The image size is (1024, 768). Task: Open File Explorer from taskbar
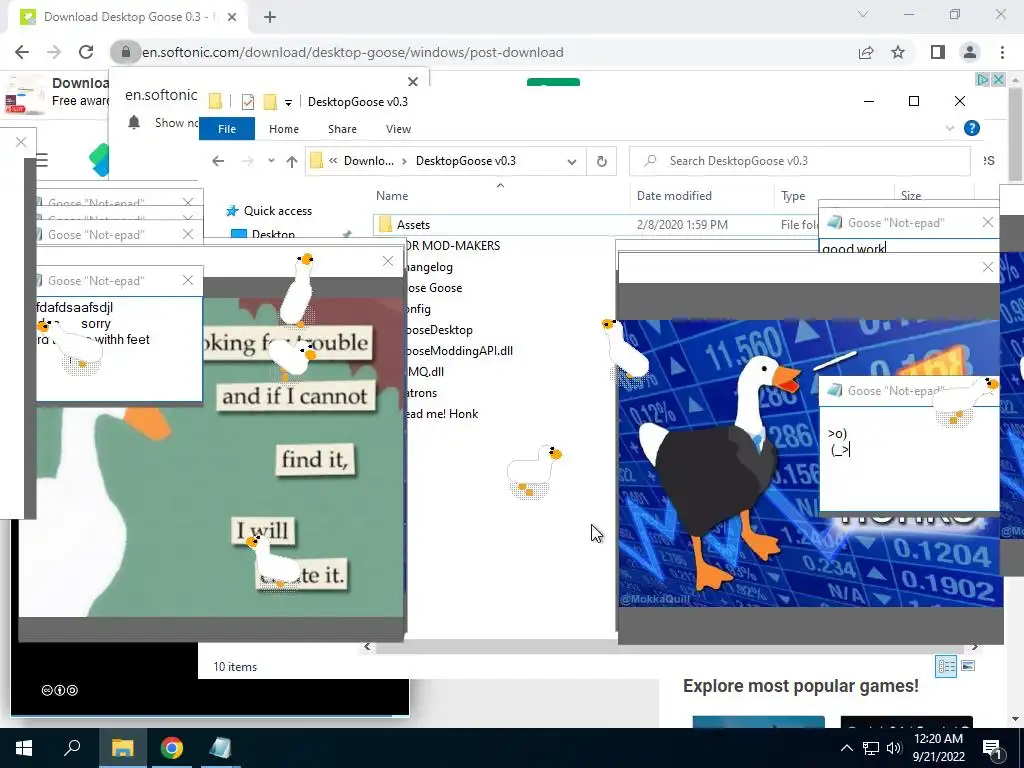[x=122, y=748]
